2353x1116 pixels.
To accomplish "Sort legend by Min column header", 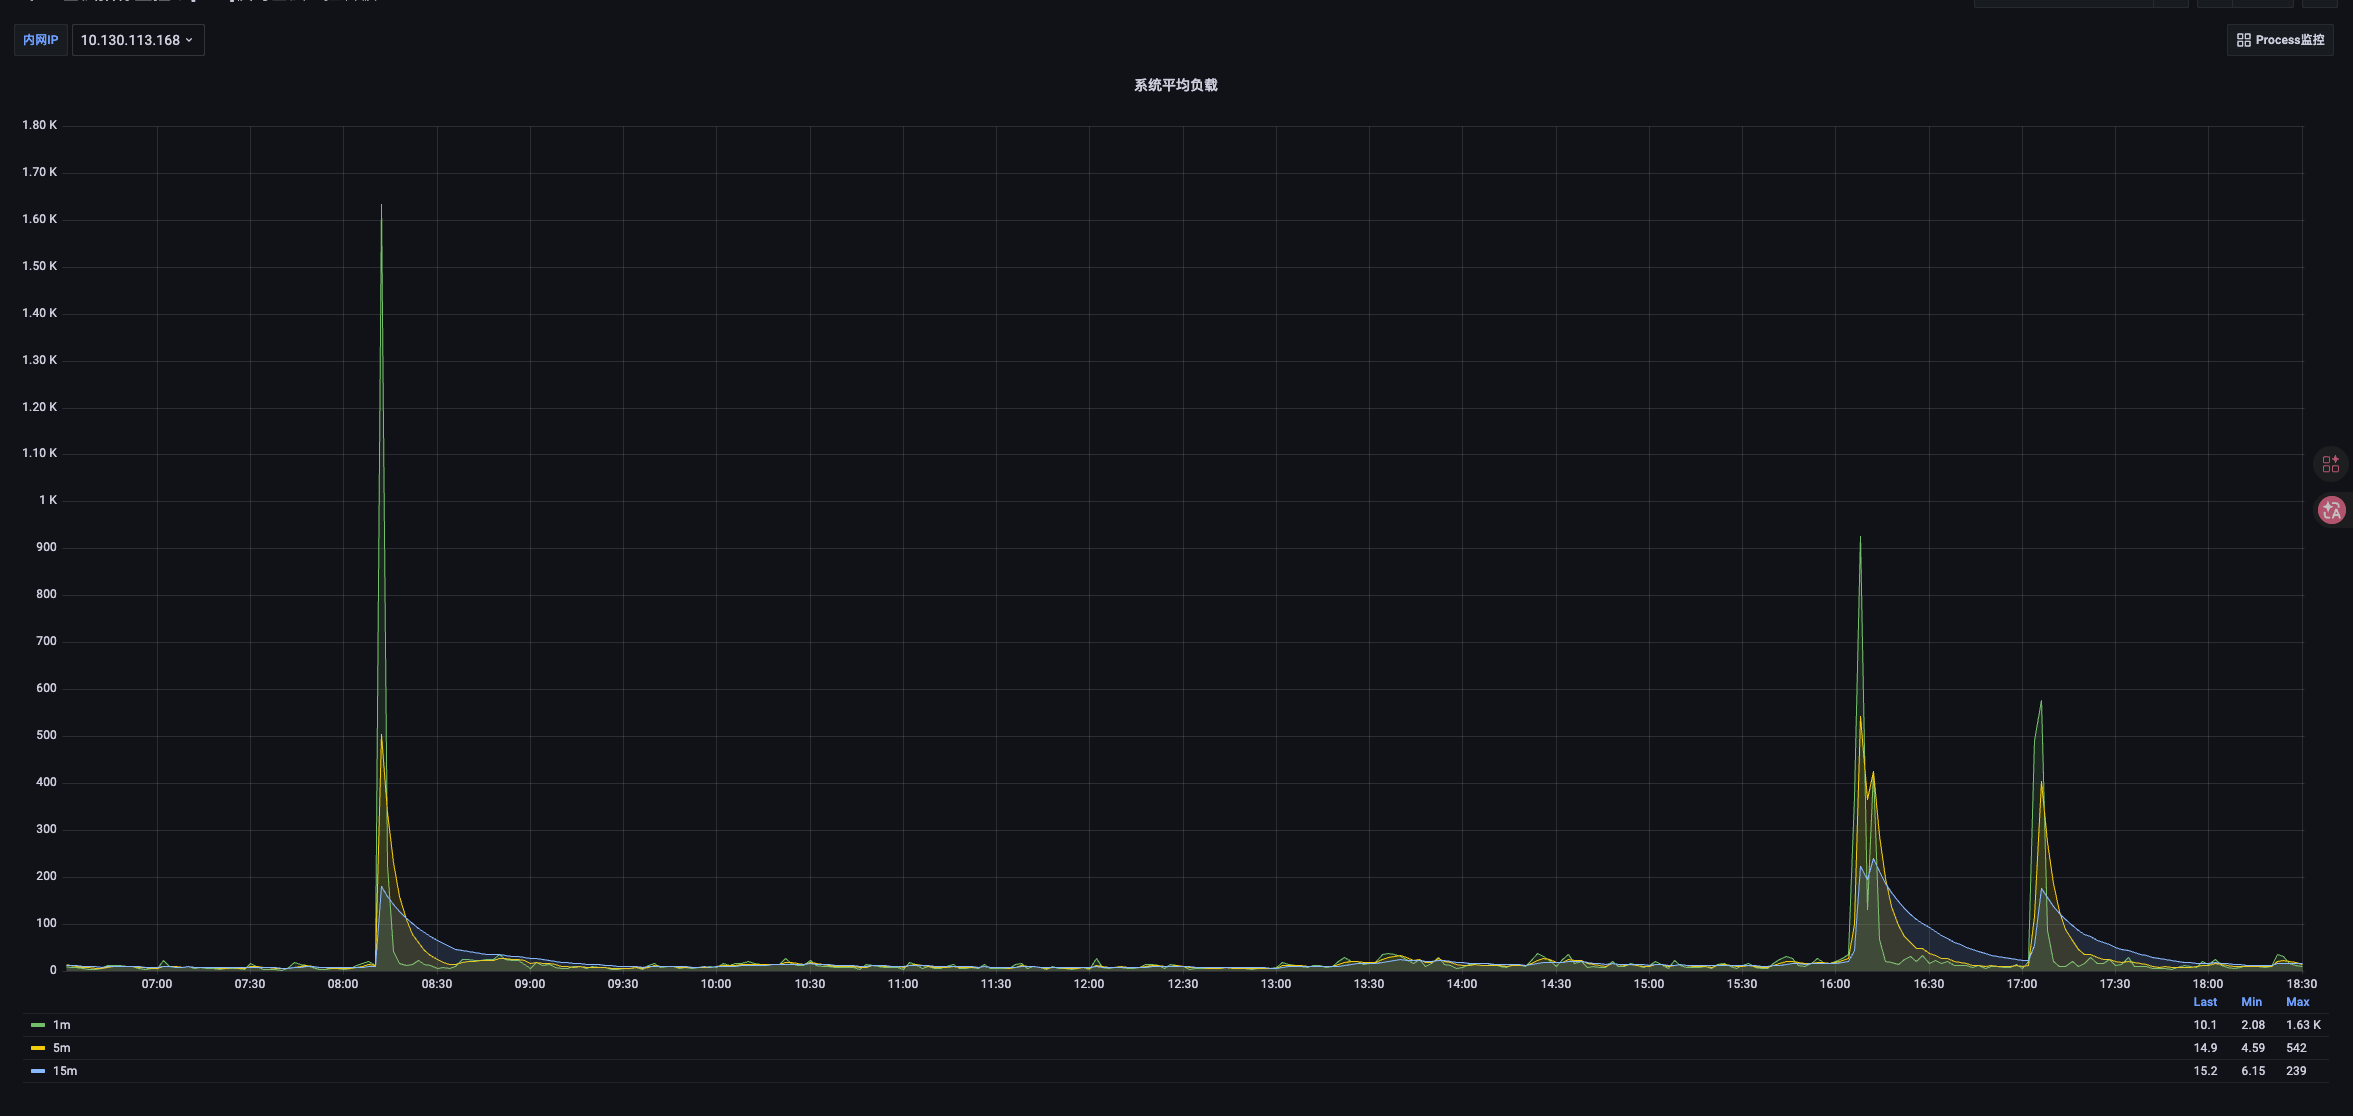I will tap(2251, 1002).
